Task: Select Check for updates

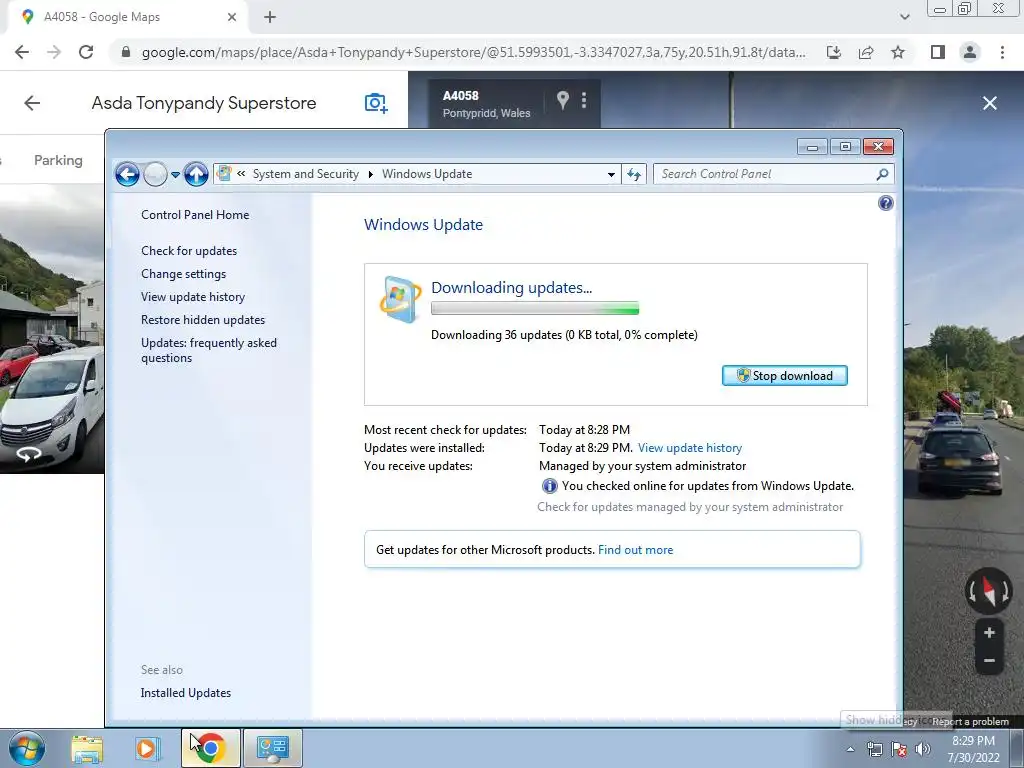Action: tap(189, 251)
